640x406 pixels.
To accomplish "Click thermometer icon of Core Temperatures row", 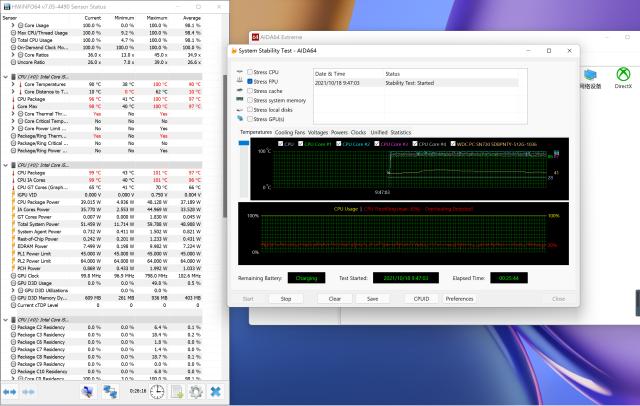I will point(20,84).
